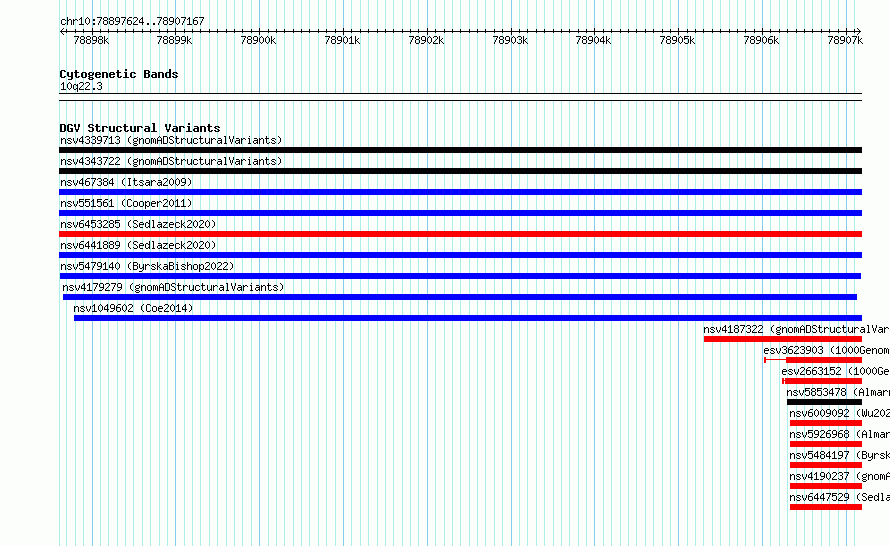Open the nsv6441889 (Sedlazeck2020) label
Image resolution: width=890 pixels, height=546 pixels.
click(138, 245)
